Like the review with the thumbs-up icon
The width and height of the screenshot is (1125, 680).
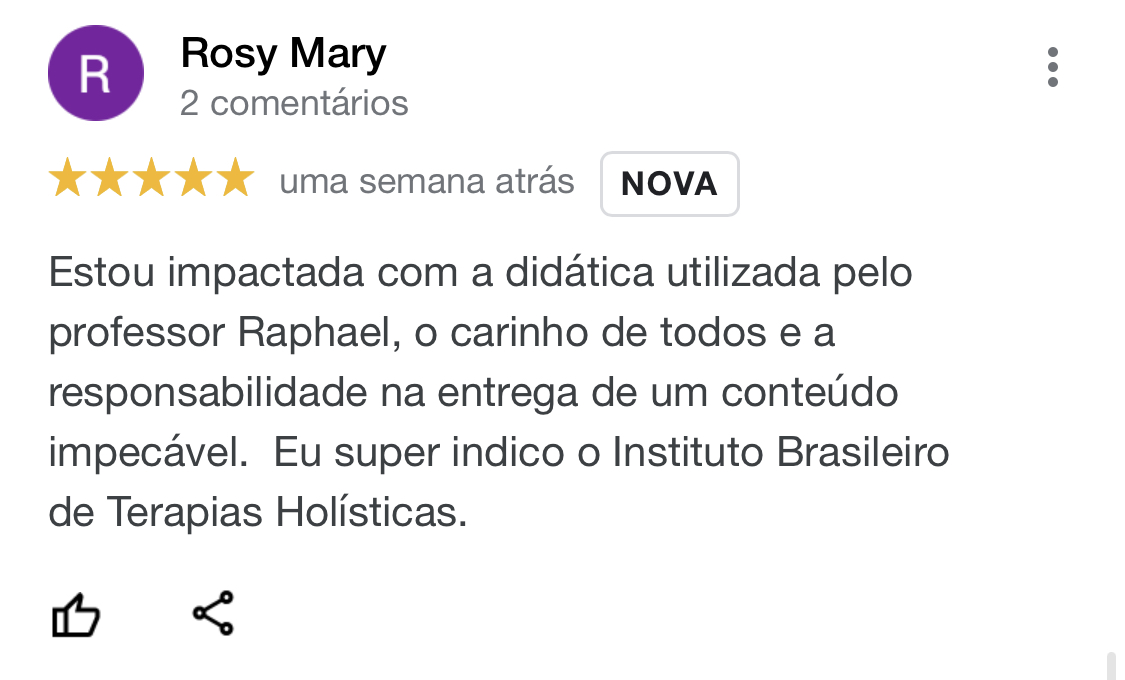pyautogui.click(x=76, y=615)
